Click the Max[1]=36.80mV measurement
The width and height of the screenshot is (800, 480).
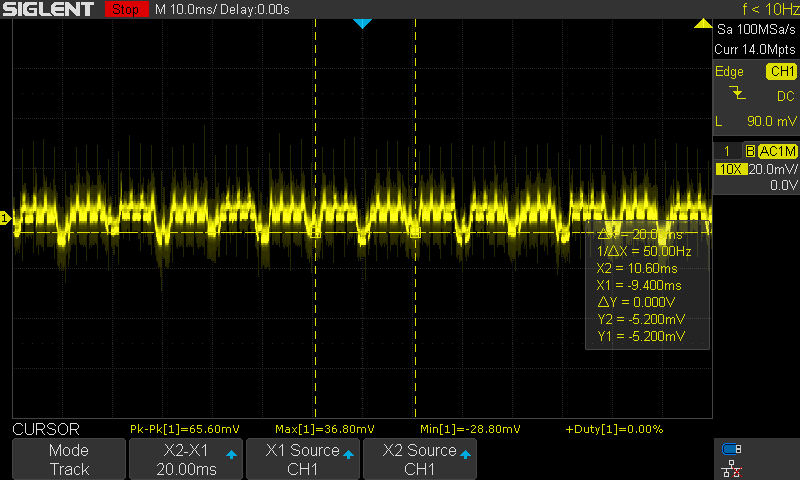click(324, 429)
